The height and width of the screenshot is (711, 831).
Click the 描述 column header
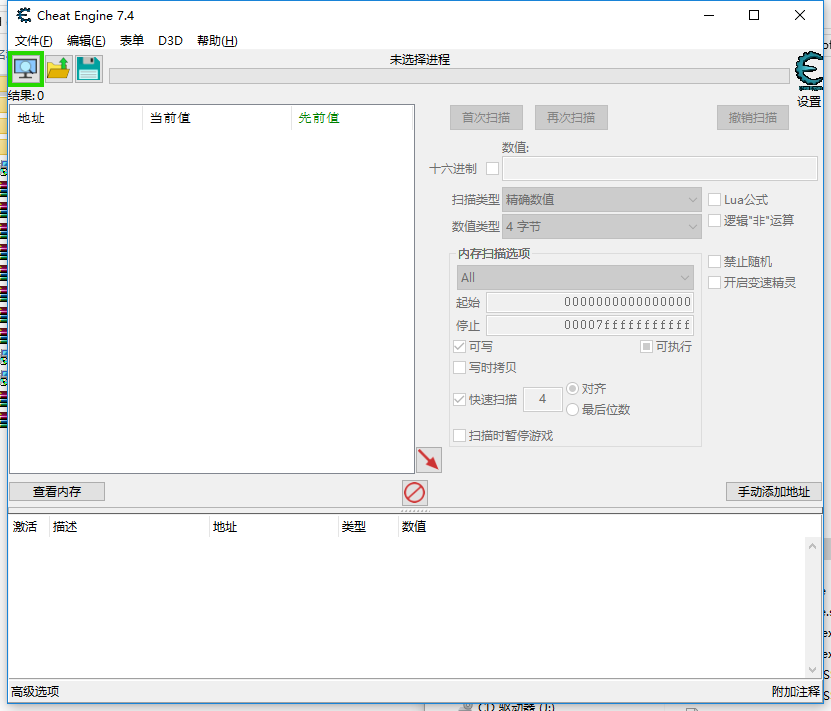[129, 527]
